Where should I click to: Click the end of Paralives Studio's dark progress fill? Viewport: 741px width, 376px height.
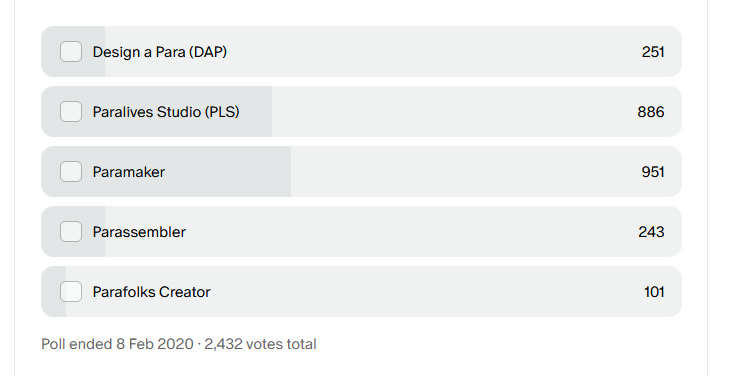(x=269, y=111)
